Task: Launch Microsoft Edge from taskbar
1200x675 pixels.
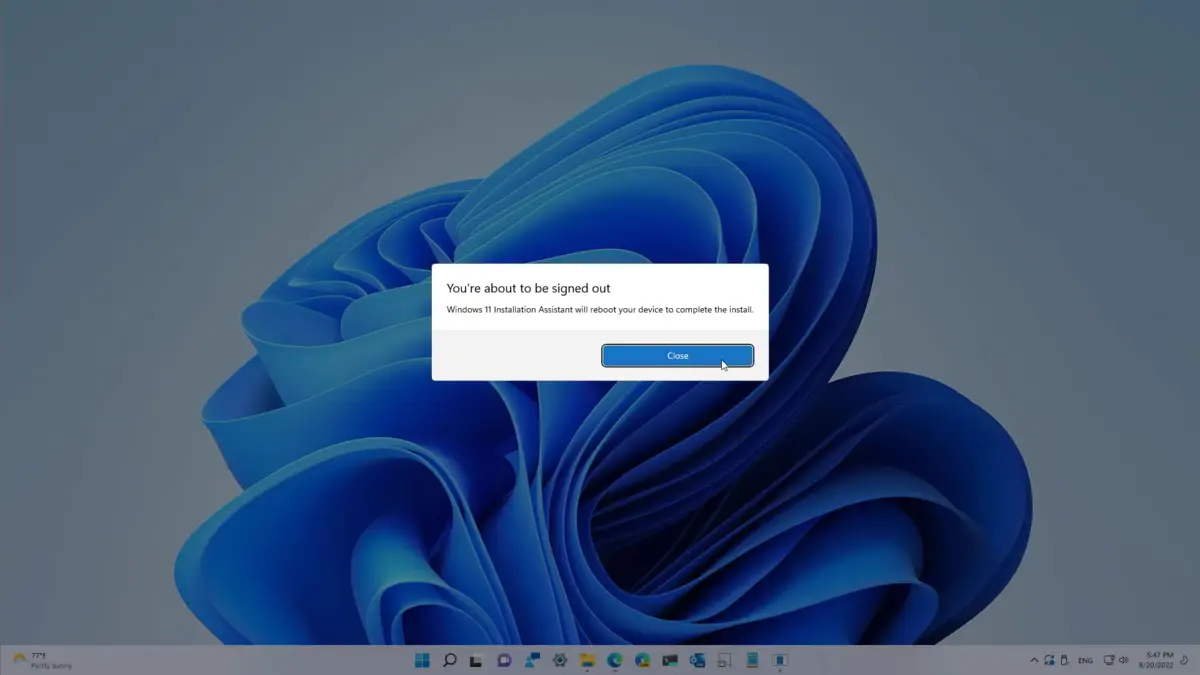Action: click(615, 660)
